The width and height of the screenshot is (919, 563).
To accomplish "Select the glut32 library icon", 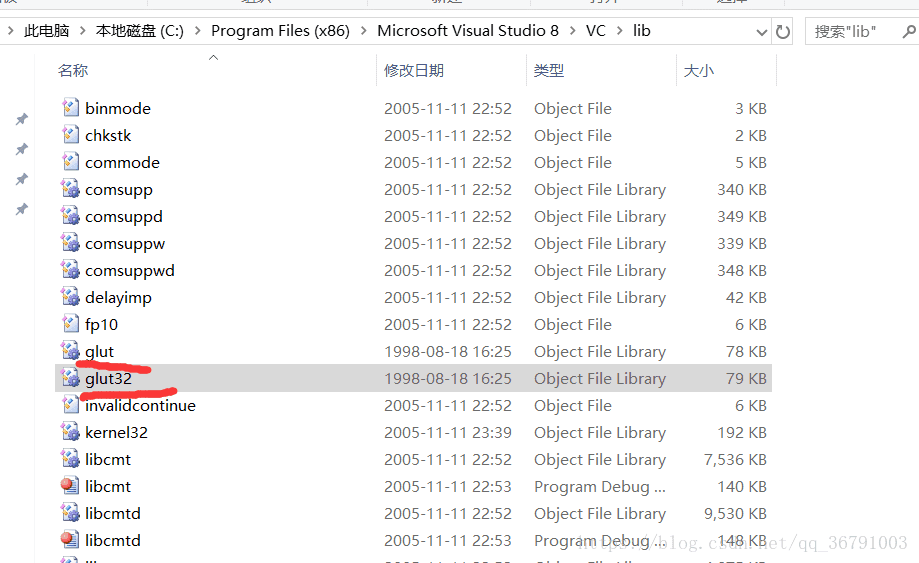I will pos(70,377).
